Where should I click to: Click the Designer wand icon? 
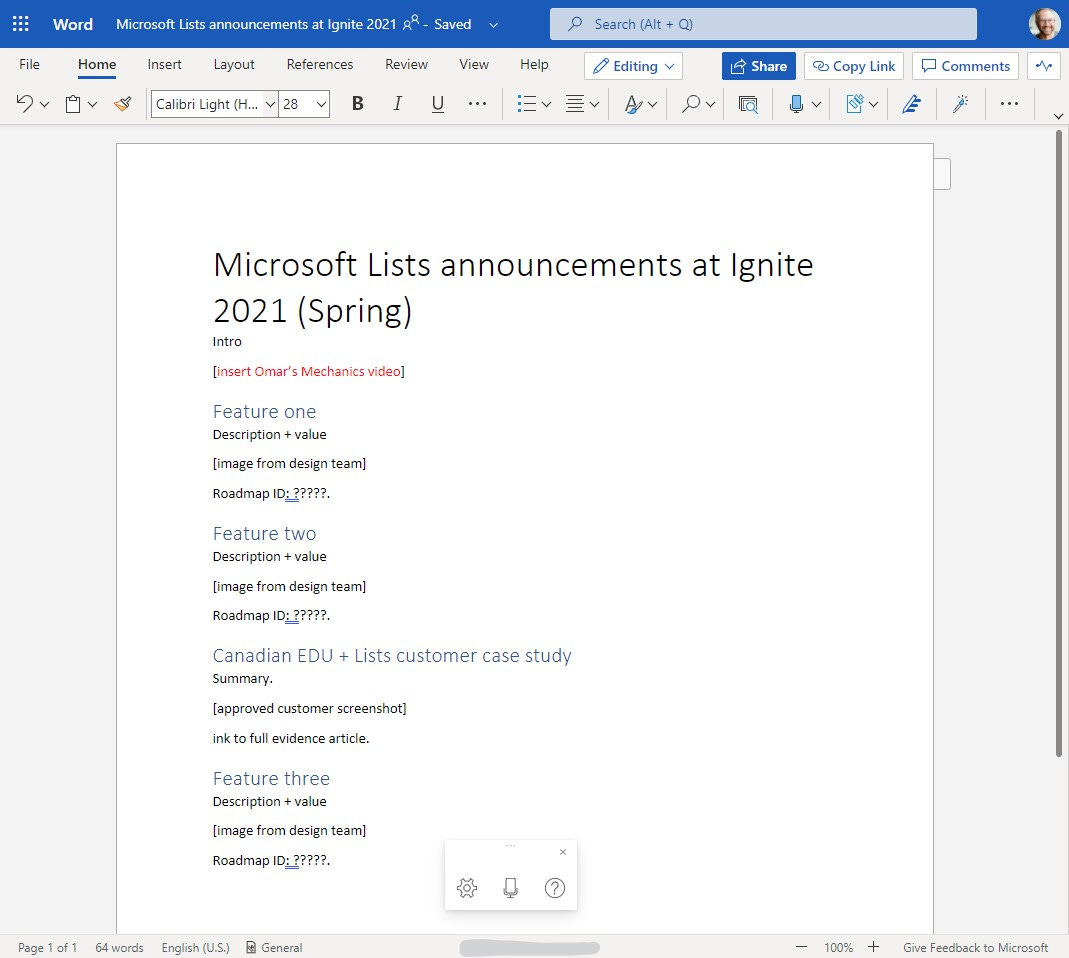coord(961,104)
